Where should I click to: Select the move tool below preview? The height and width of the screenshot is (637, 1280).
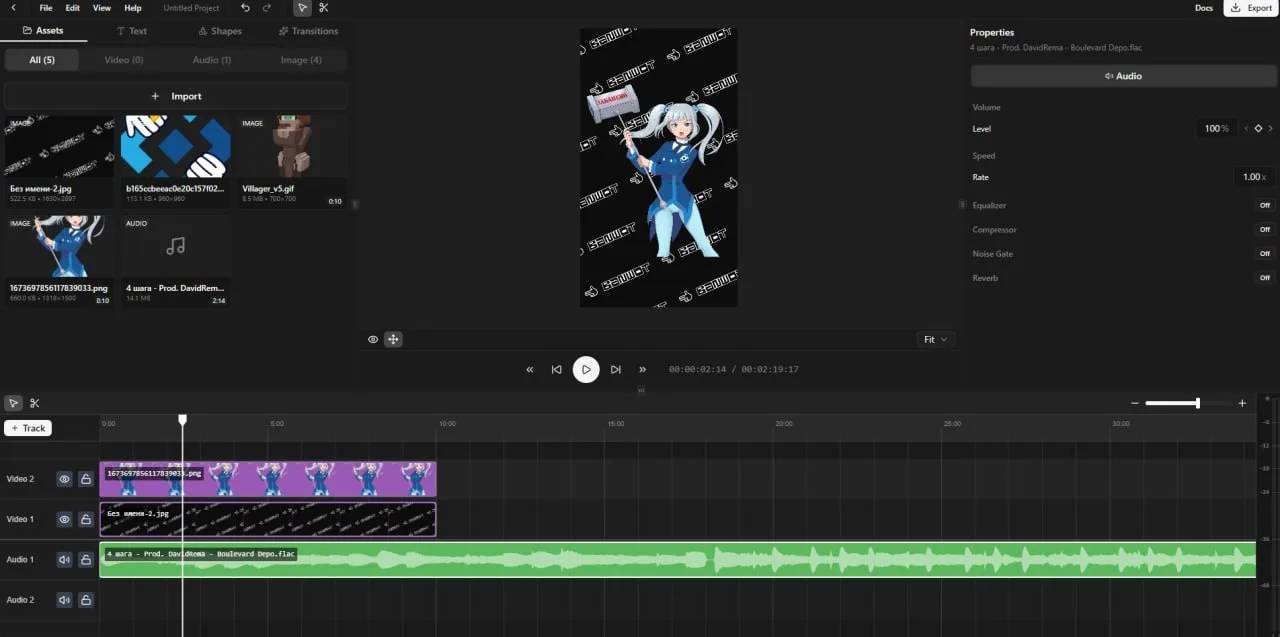point(393,339)
